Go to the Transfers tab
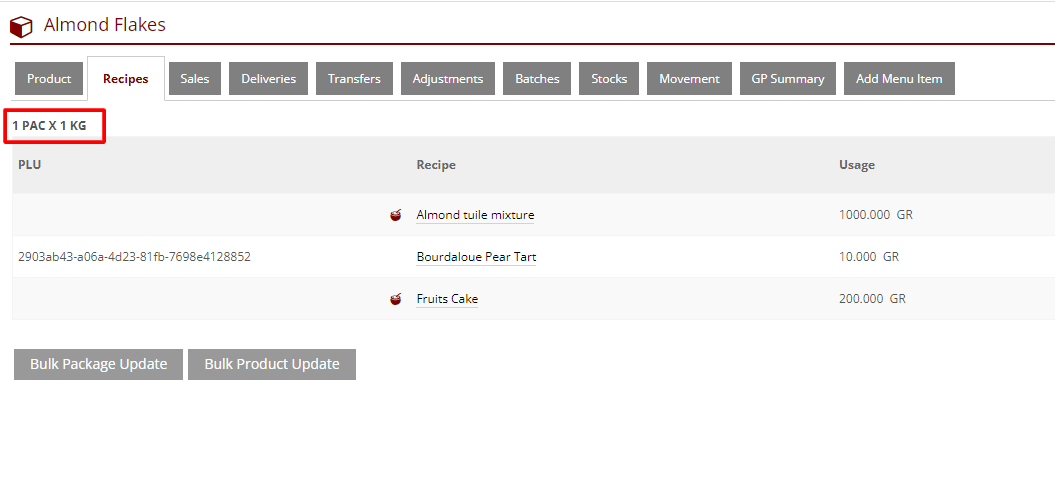Viewport: 1055px width, 480px height. pyautogui.click(x=354, y=79)
